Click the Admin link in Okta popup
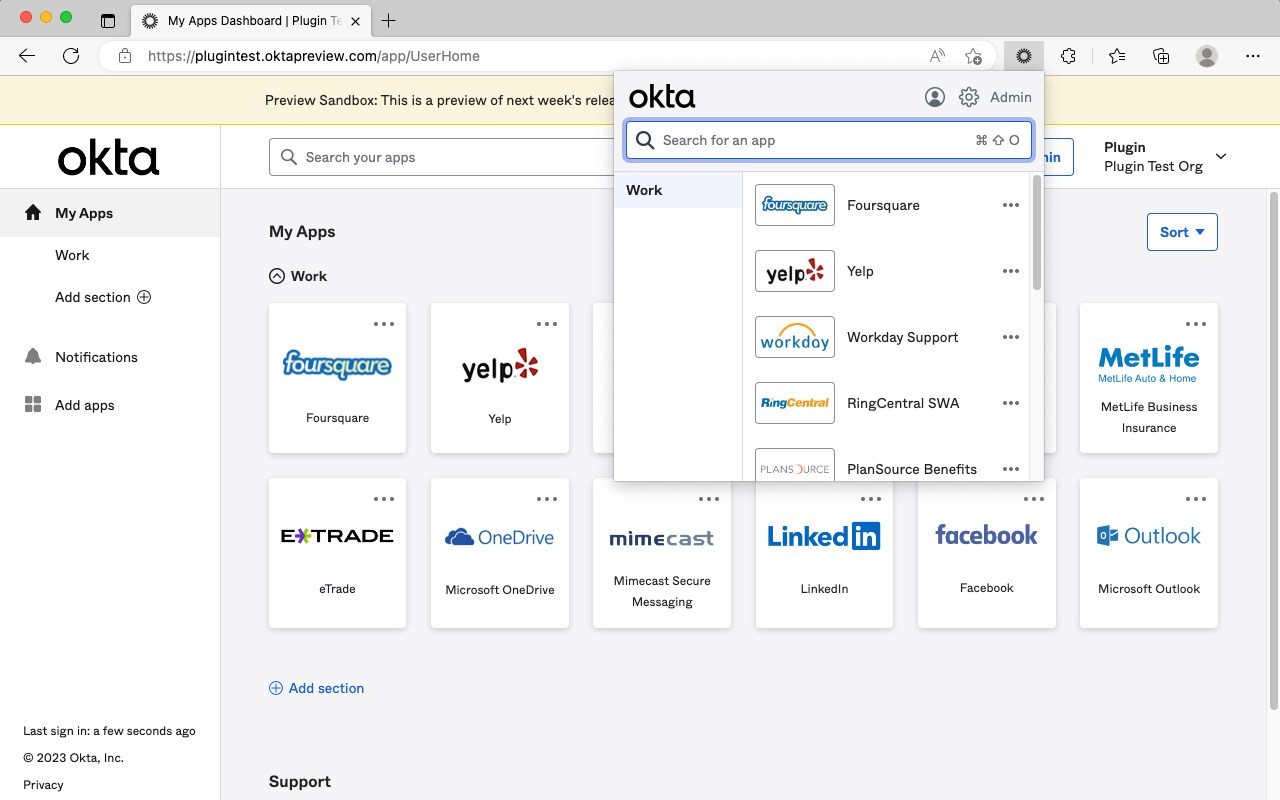This screenshot has height=800, width=1280. [1010, 97]
